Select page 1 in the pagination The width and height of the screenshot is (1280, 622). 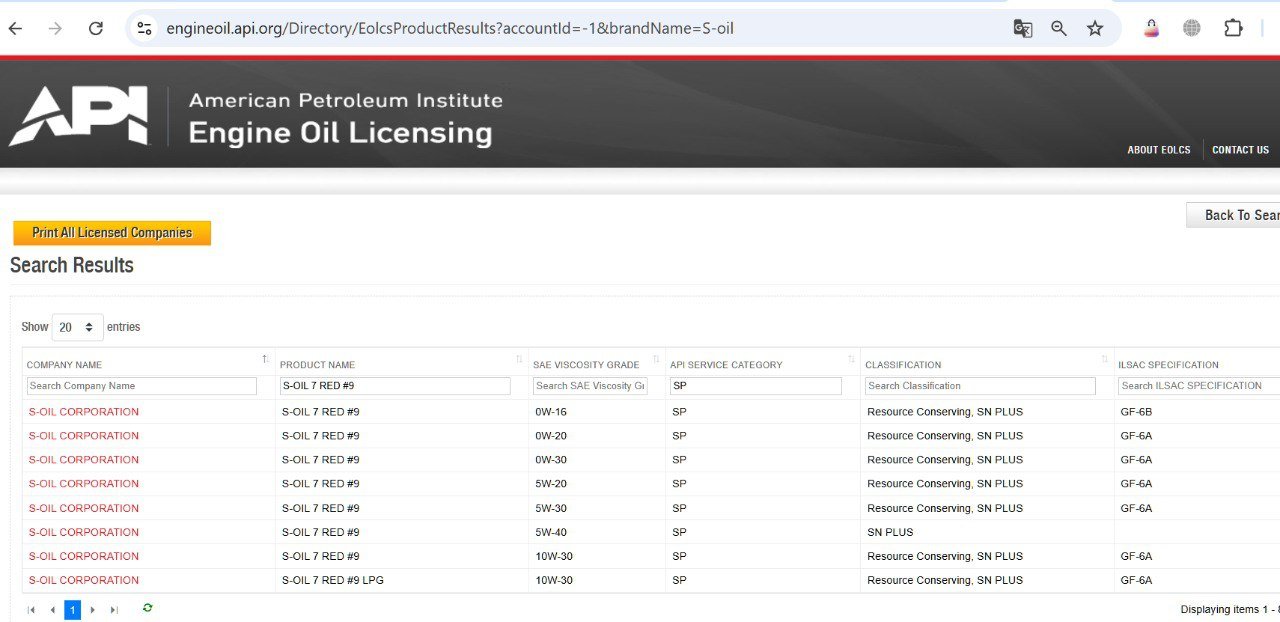72,610
